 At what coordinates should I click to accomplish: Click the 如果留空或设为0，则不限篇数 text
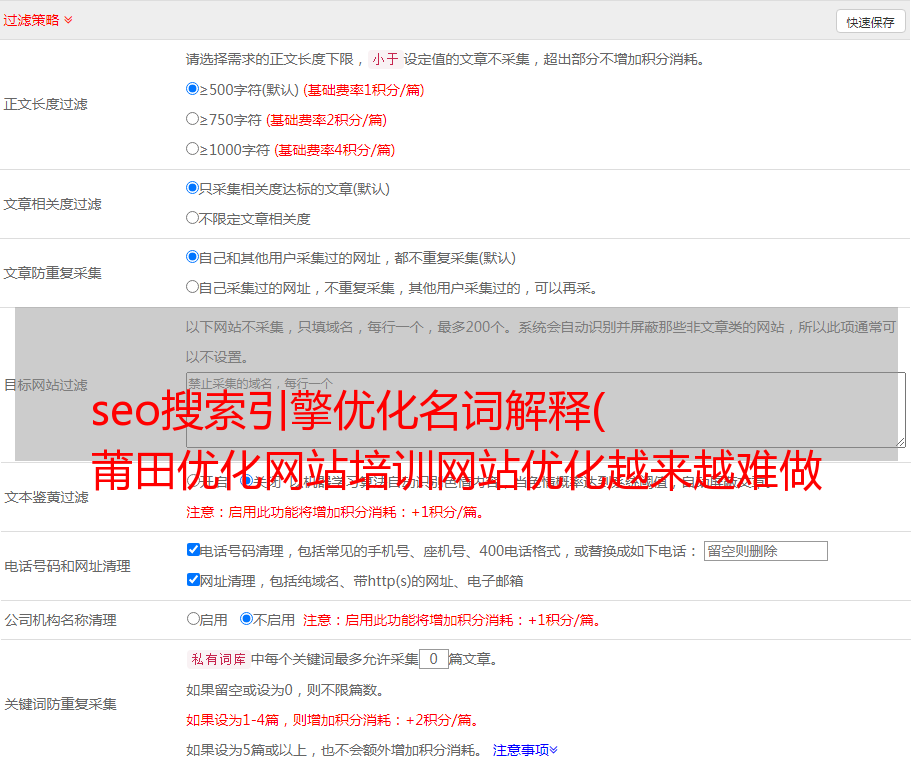[x=285, y=690]
